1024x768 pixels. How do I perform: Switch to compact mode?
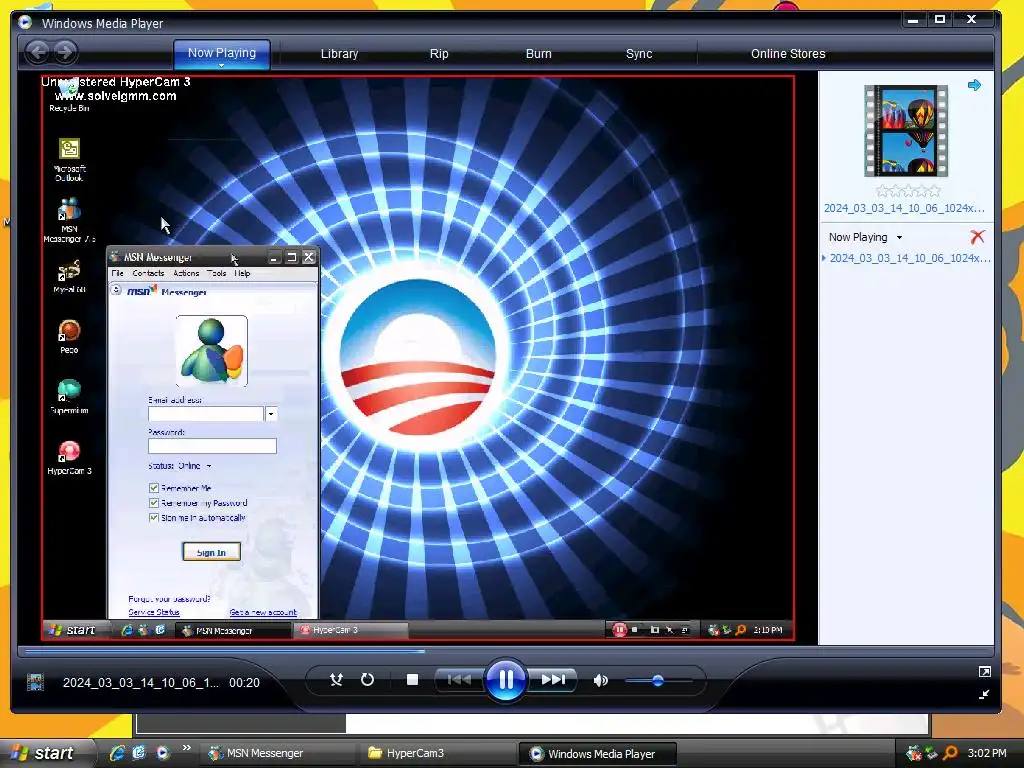(x=984, y=694)
